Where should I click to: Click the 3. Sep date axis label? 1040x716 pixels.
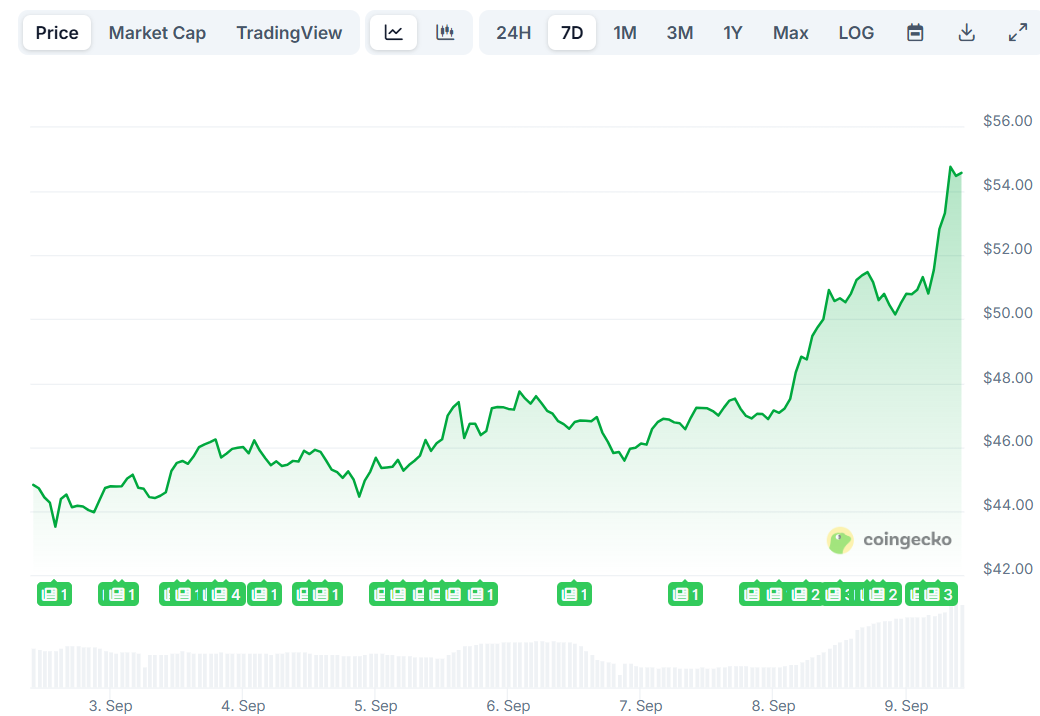[x=111, y=705]
